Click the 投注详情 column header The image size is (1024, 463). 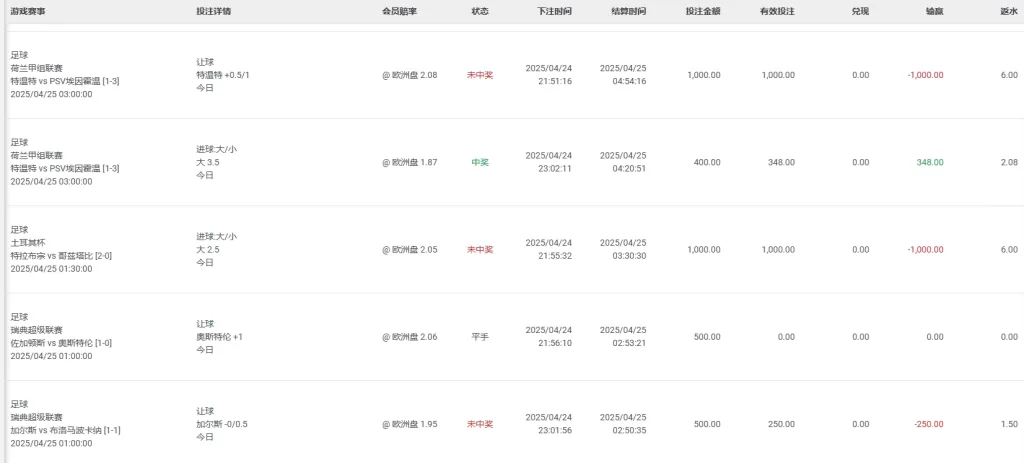[x=213, y=12]
